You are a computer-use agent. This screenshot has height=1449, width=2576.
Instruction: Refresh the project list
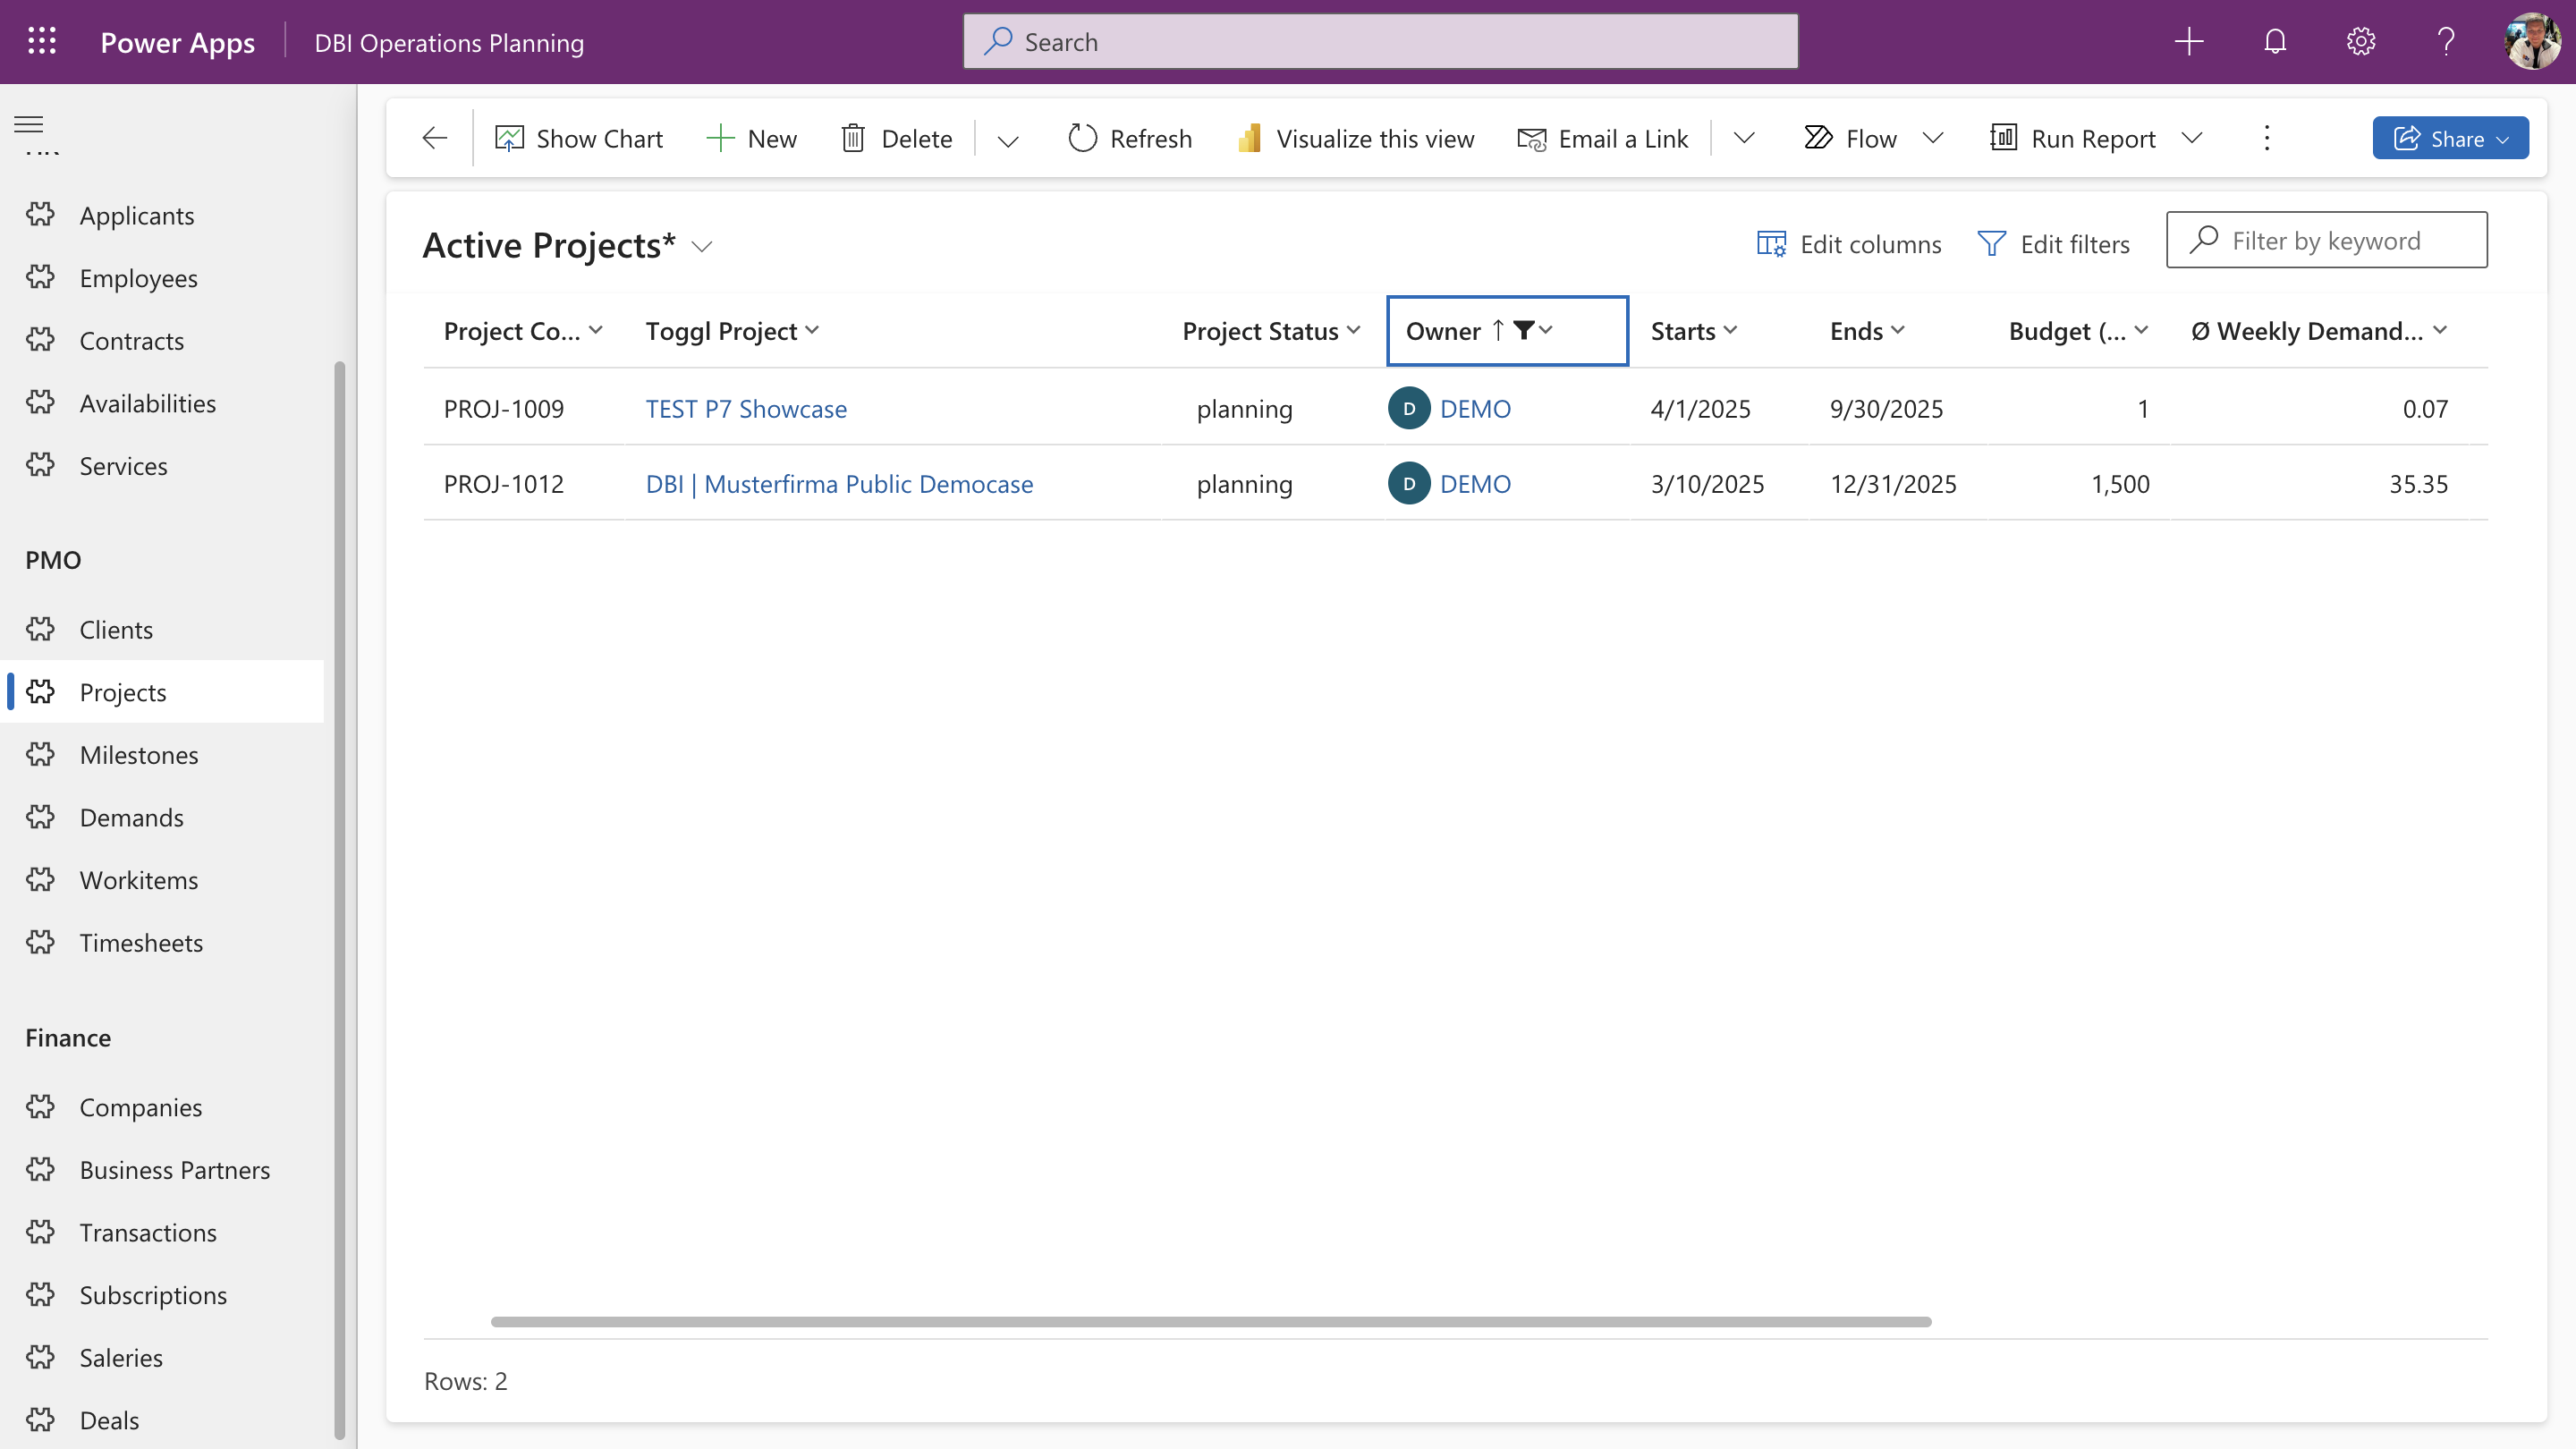(x=1130, y=138)
